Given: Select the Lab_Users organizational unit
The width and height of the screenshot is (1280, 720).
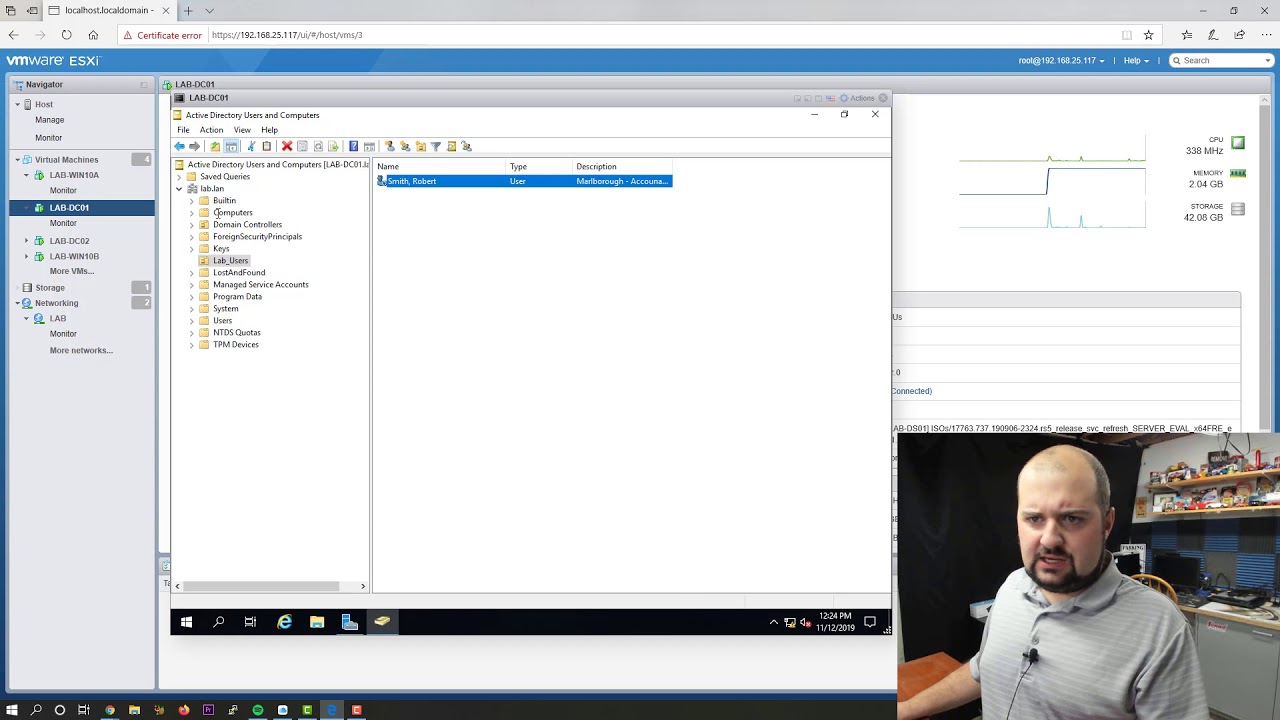Looking at the screenshot, I should click(230, 261).
